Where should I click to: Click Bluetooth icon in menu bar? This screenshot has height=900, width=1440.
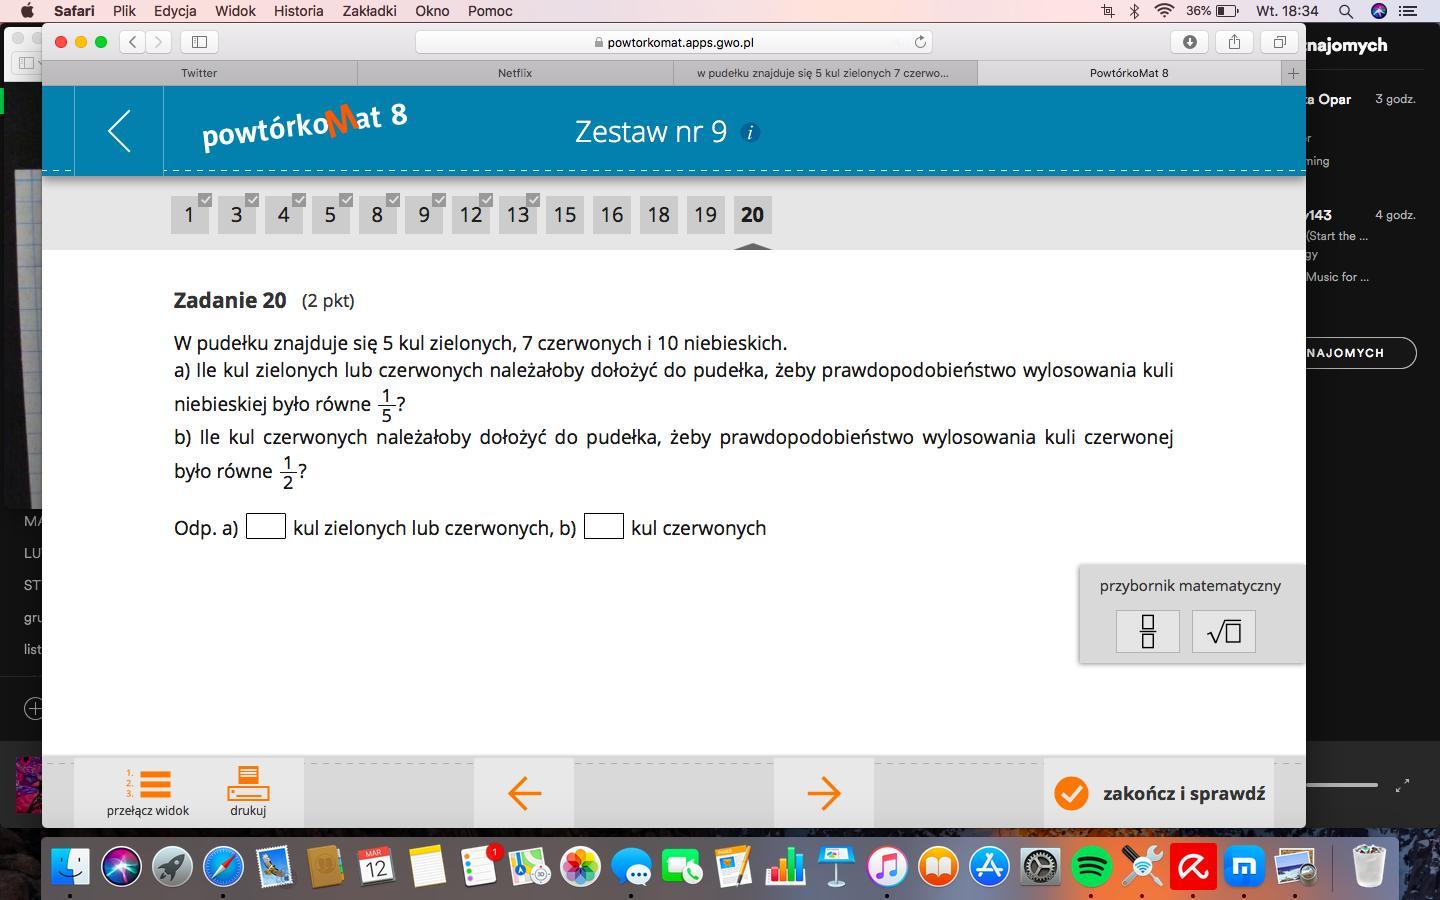click(1135, 11)
